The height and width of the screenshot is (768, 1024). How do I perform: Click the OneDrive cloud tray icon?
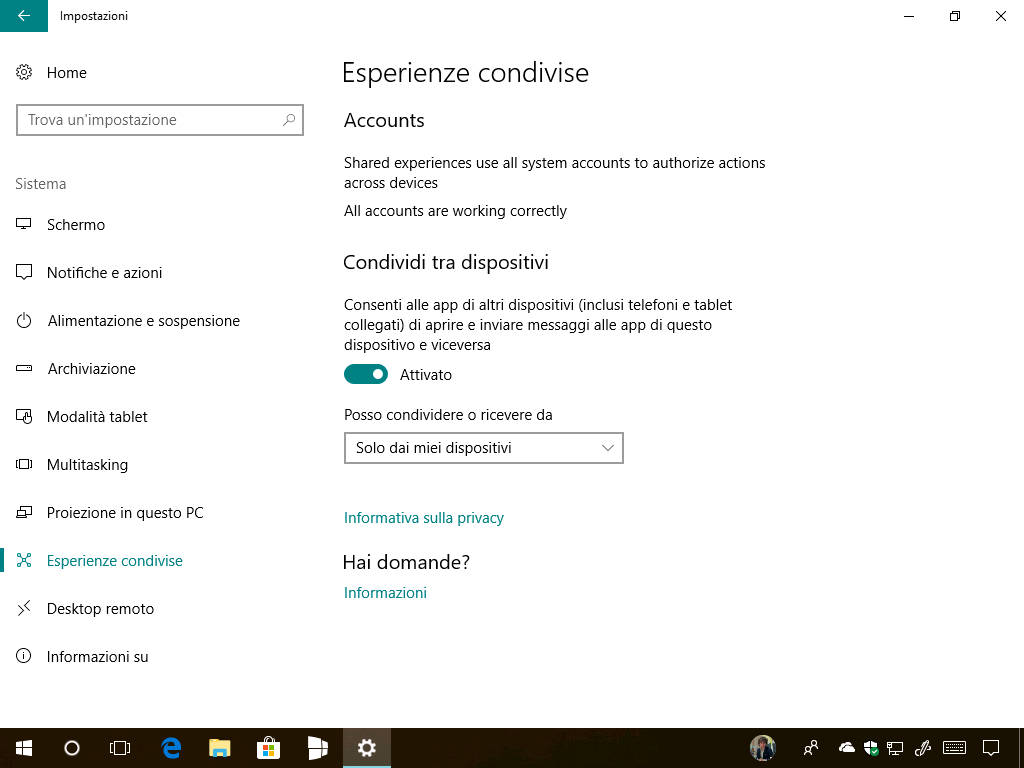846,748
